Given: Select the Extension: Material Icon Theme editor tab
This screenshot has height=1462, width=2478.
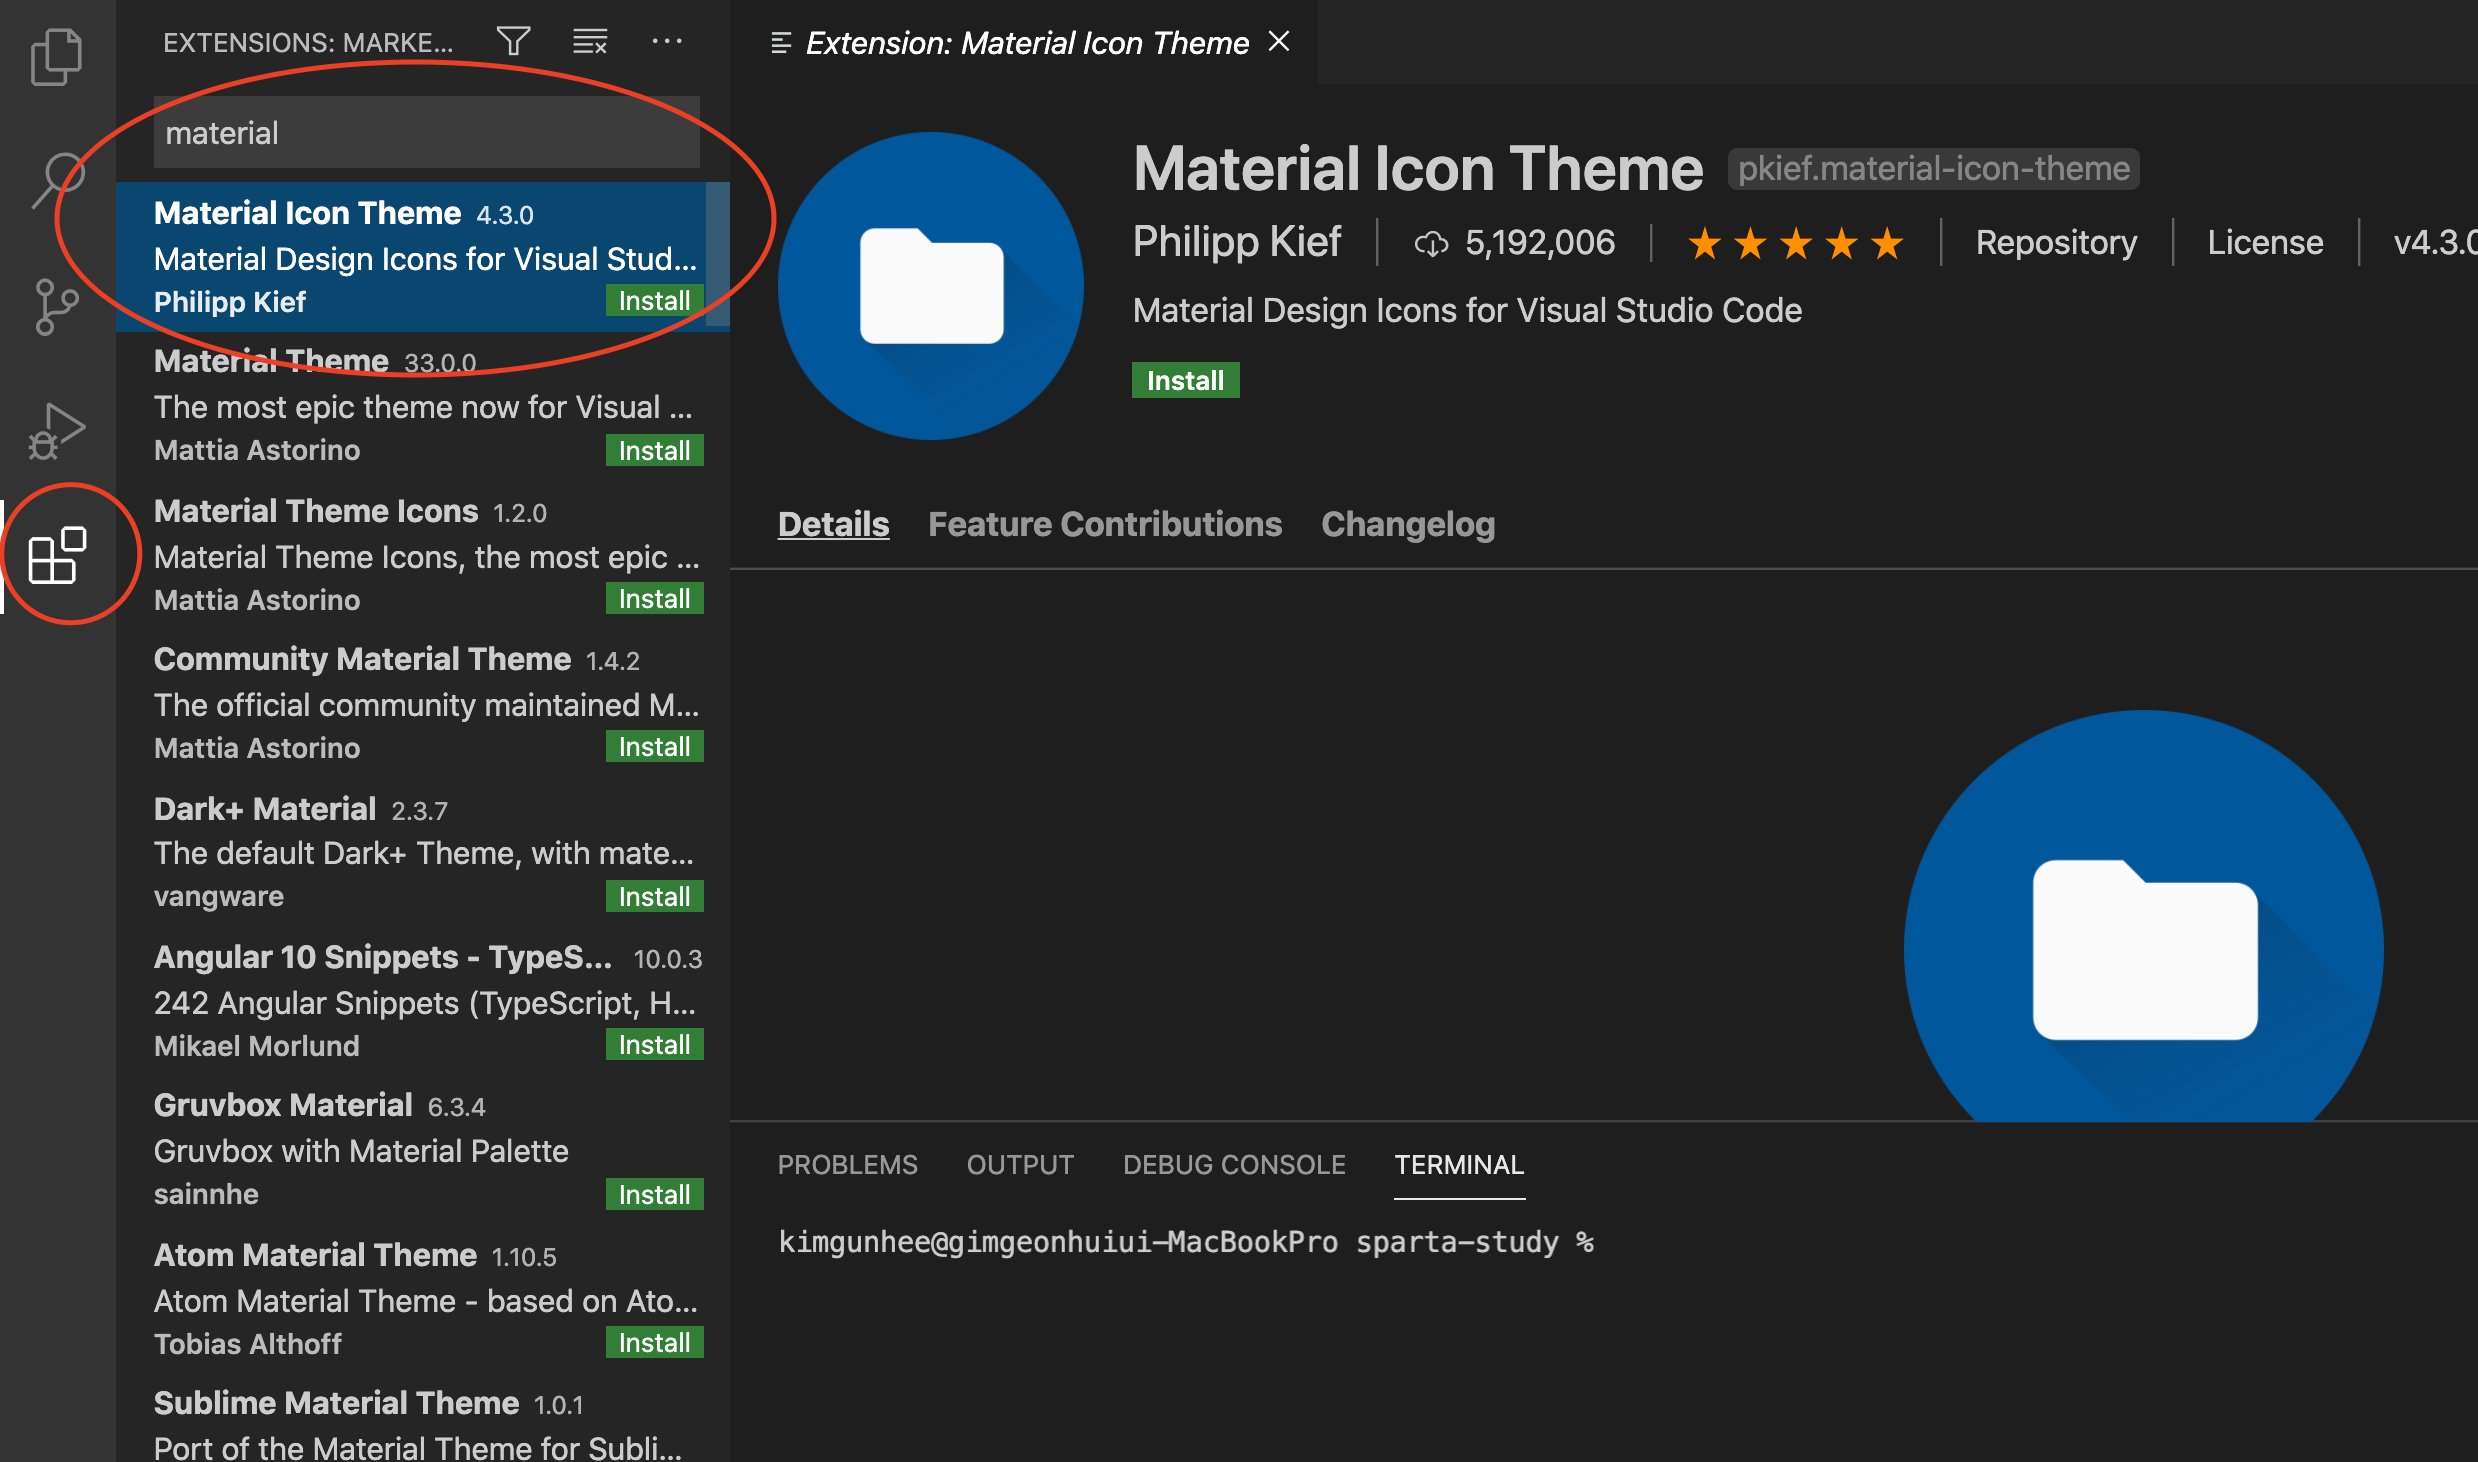Looking at the screenshot, I should [x=1024, y=42].
